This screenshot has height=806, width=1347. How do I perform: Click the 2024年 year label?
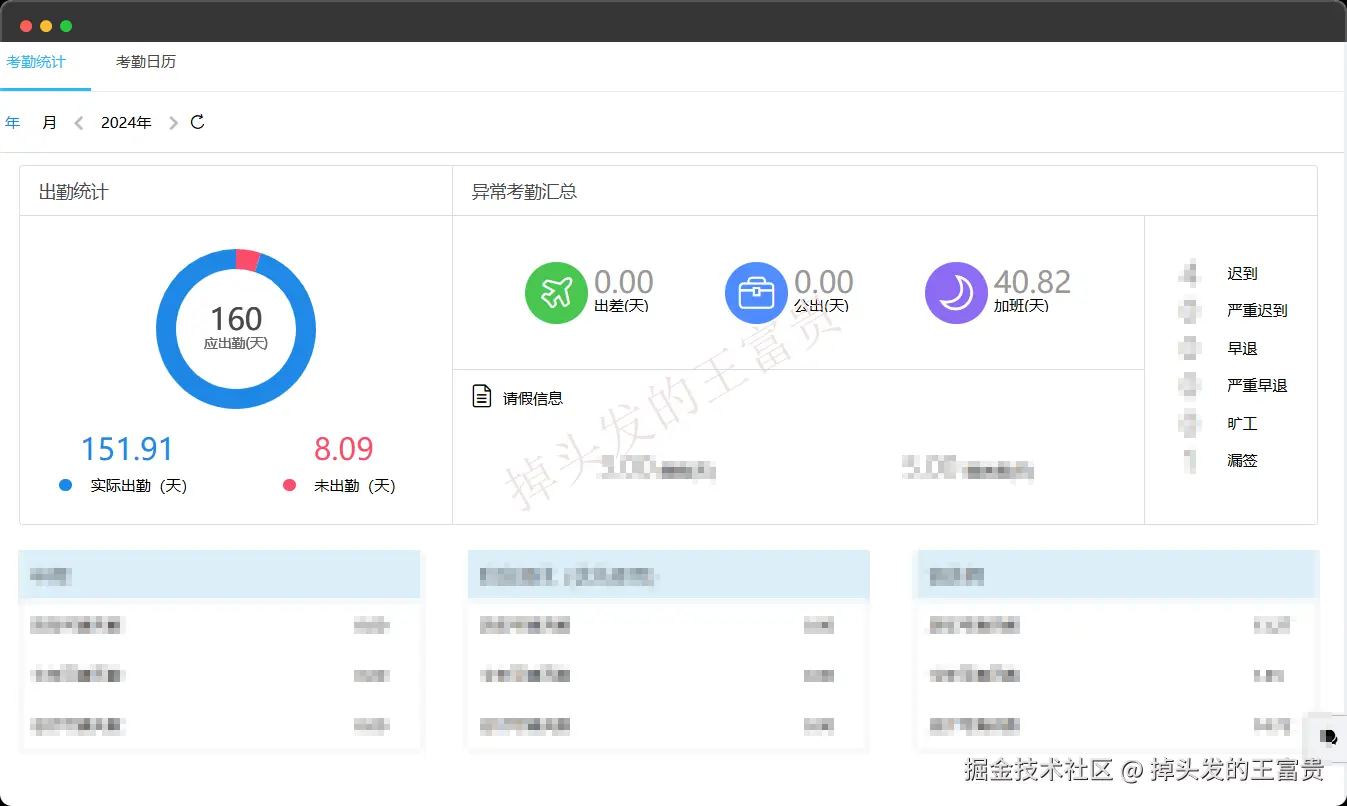click(x=127, y=123)
